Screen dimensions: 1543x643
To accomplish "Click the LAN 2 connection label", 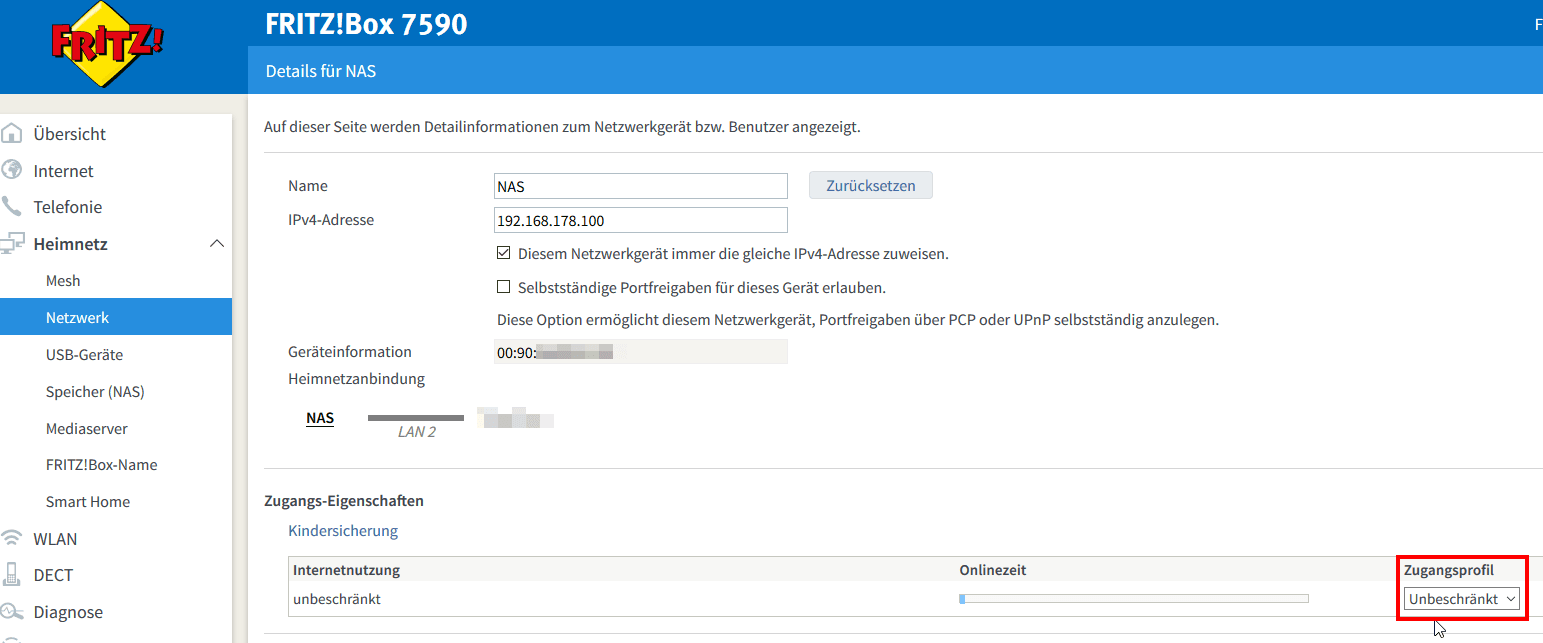I will [x=417, y=432].
